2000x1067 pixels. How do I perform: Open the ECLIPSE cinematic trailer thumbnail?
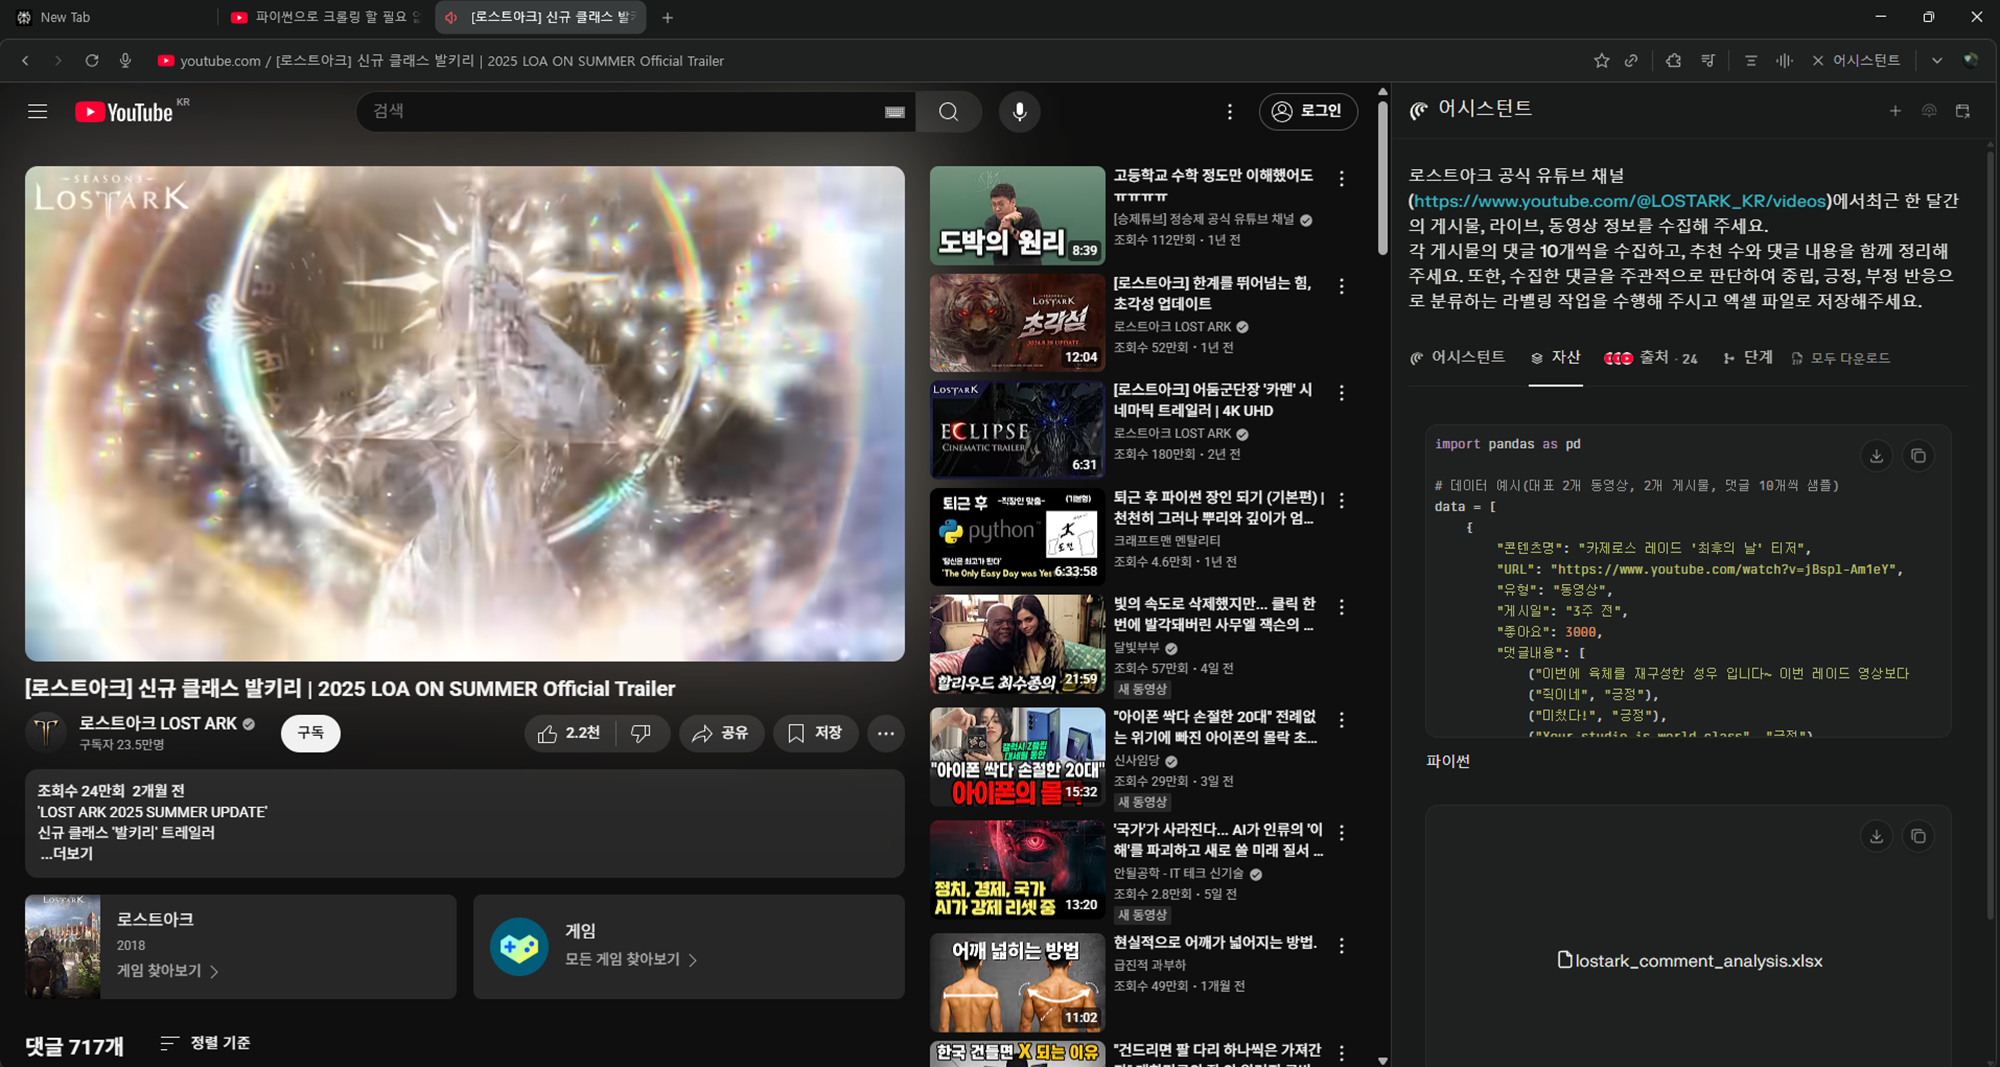click(1017, 430)
